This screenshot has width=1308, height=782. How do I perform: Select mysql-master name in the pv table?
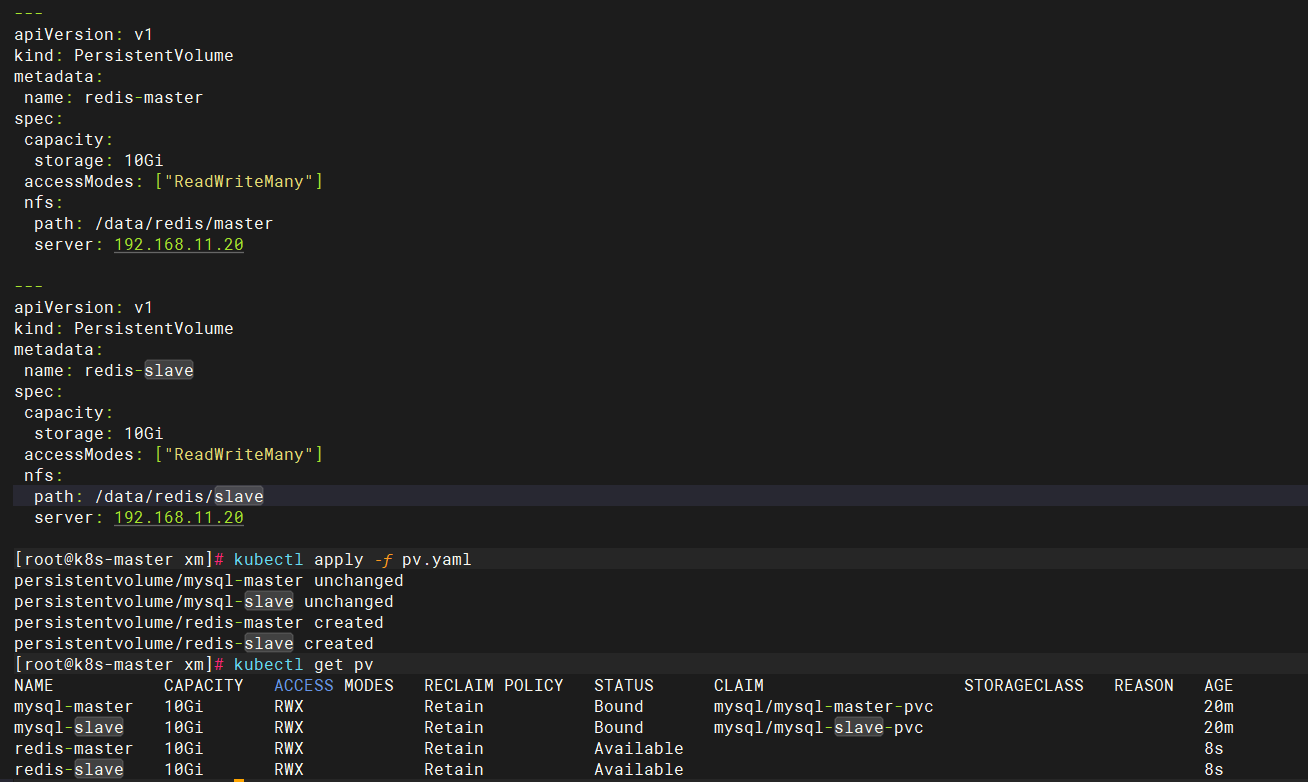74,706
